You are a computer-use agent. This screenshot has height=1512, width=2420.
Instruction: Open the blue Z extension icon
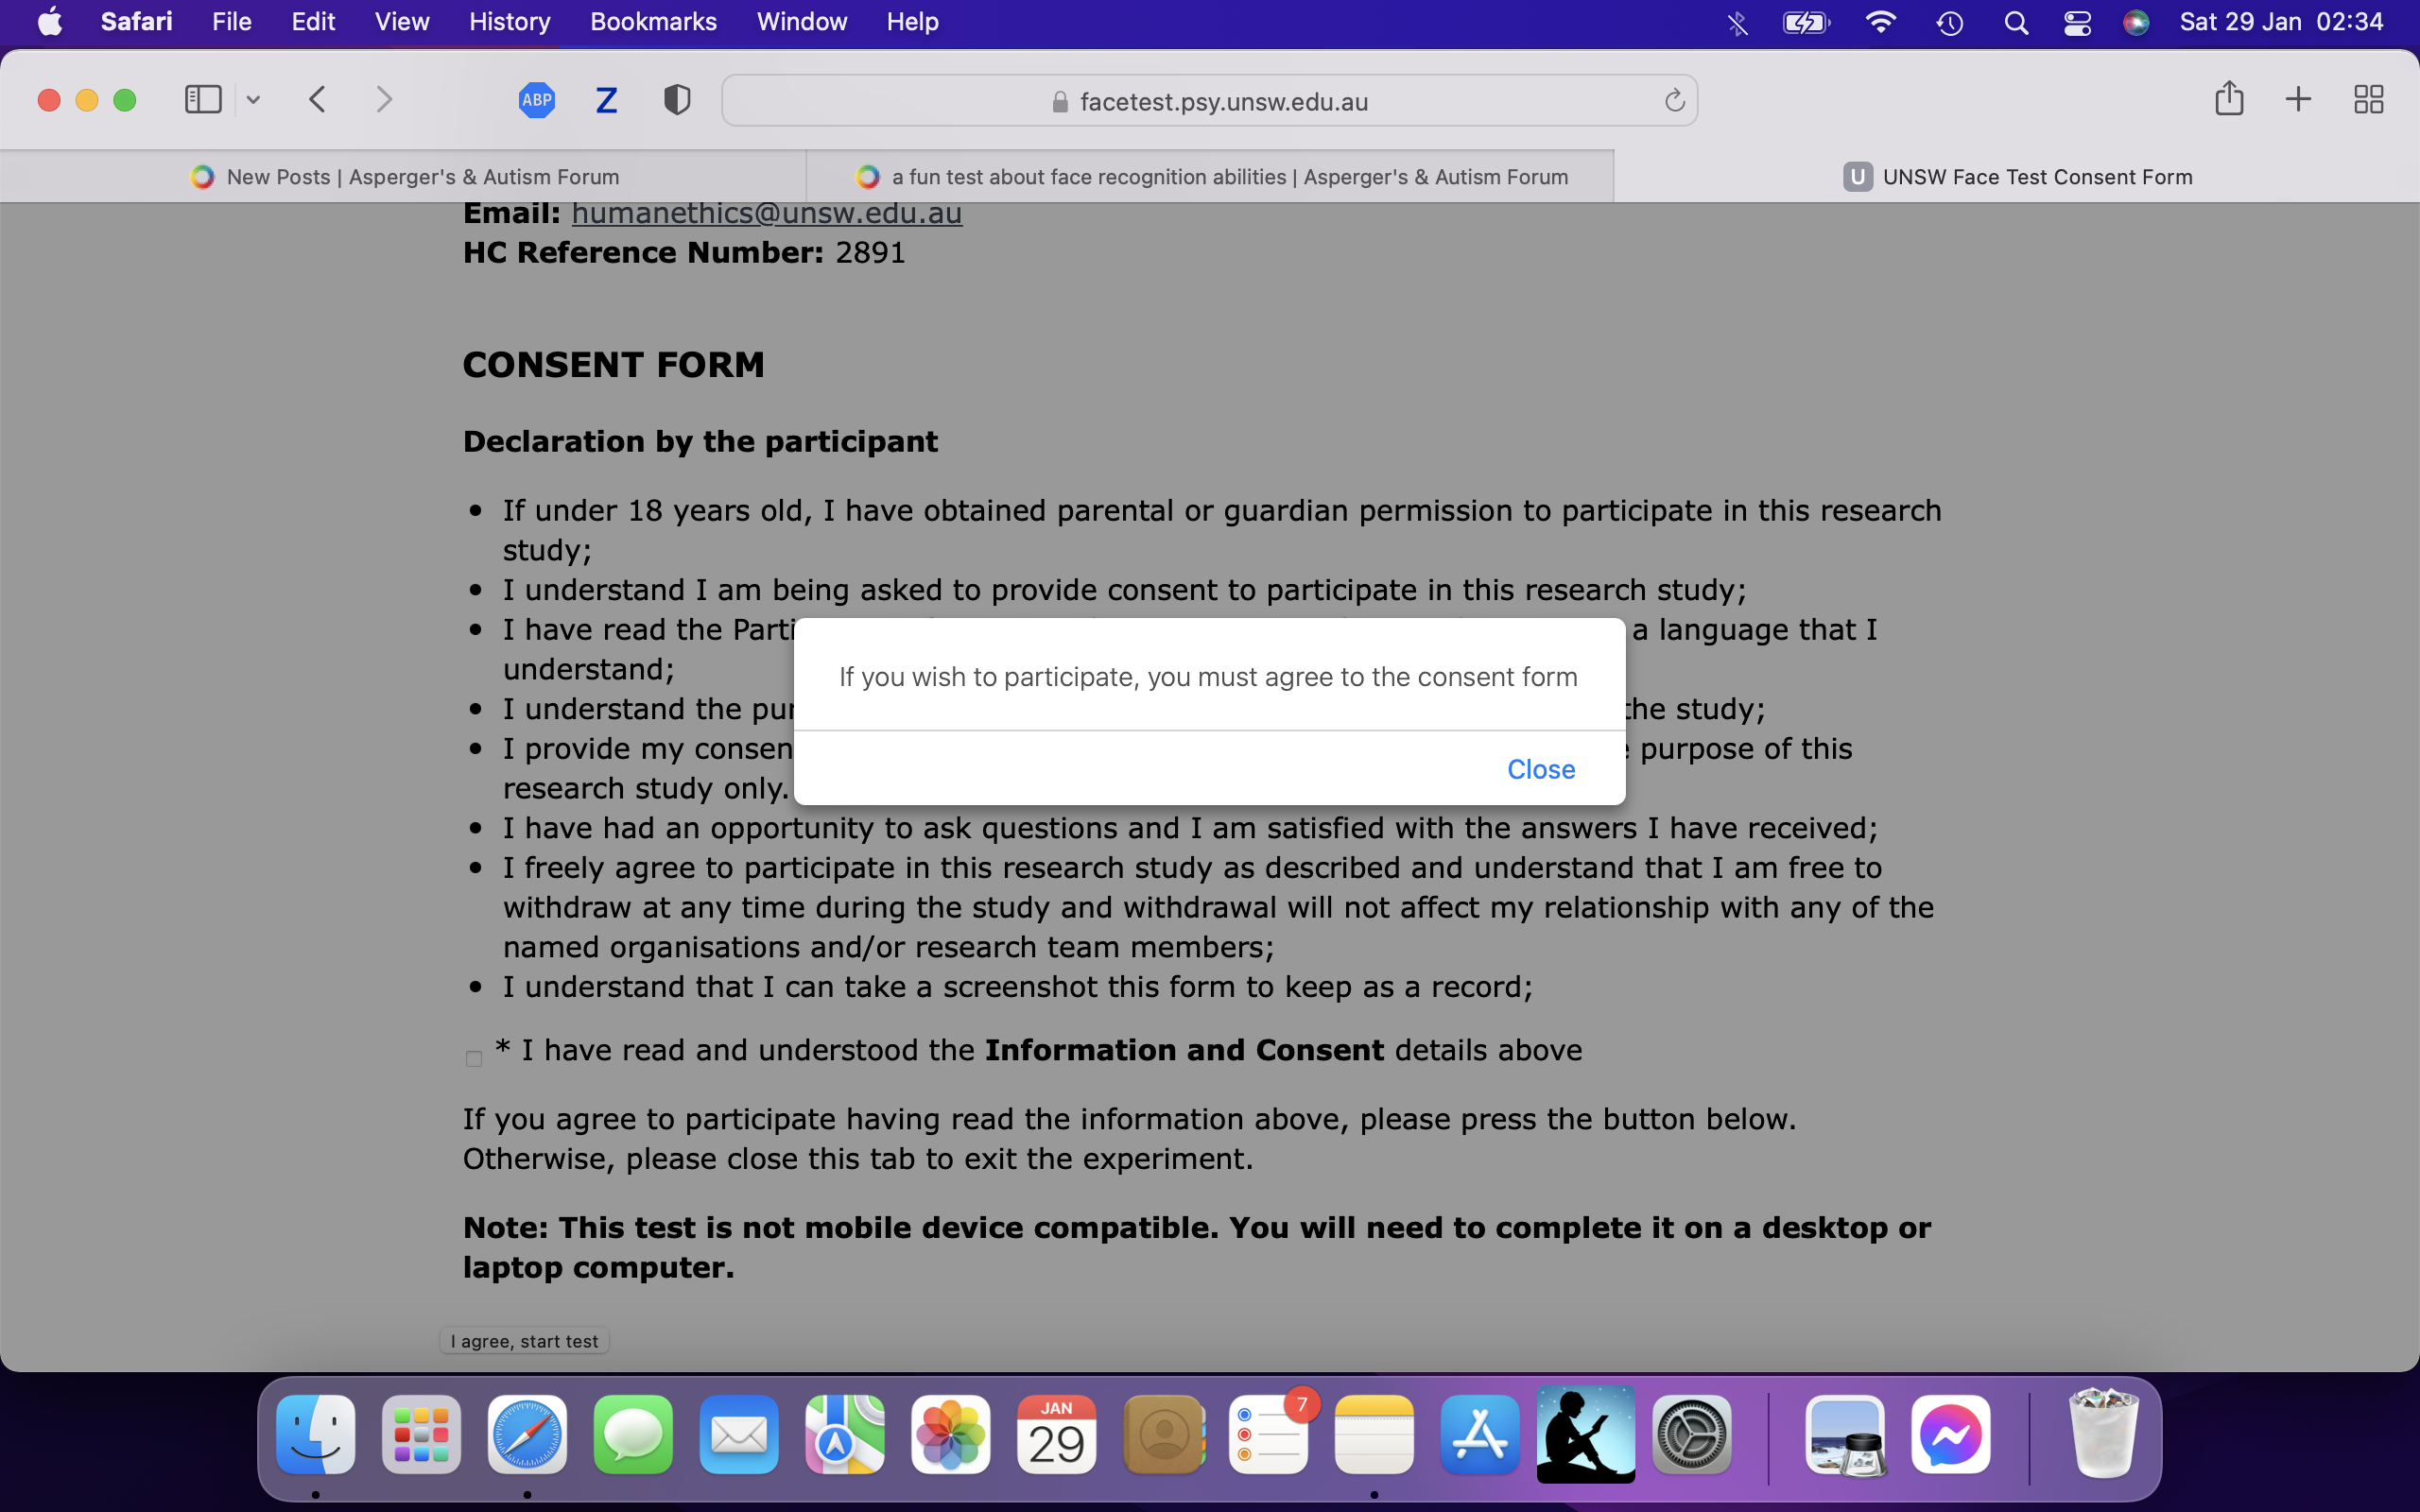point(606,100)
